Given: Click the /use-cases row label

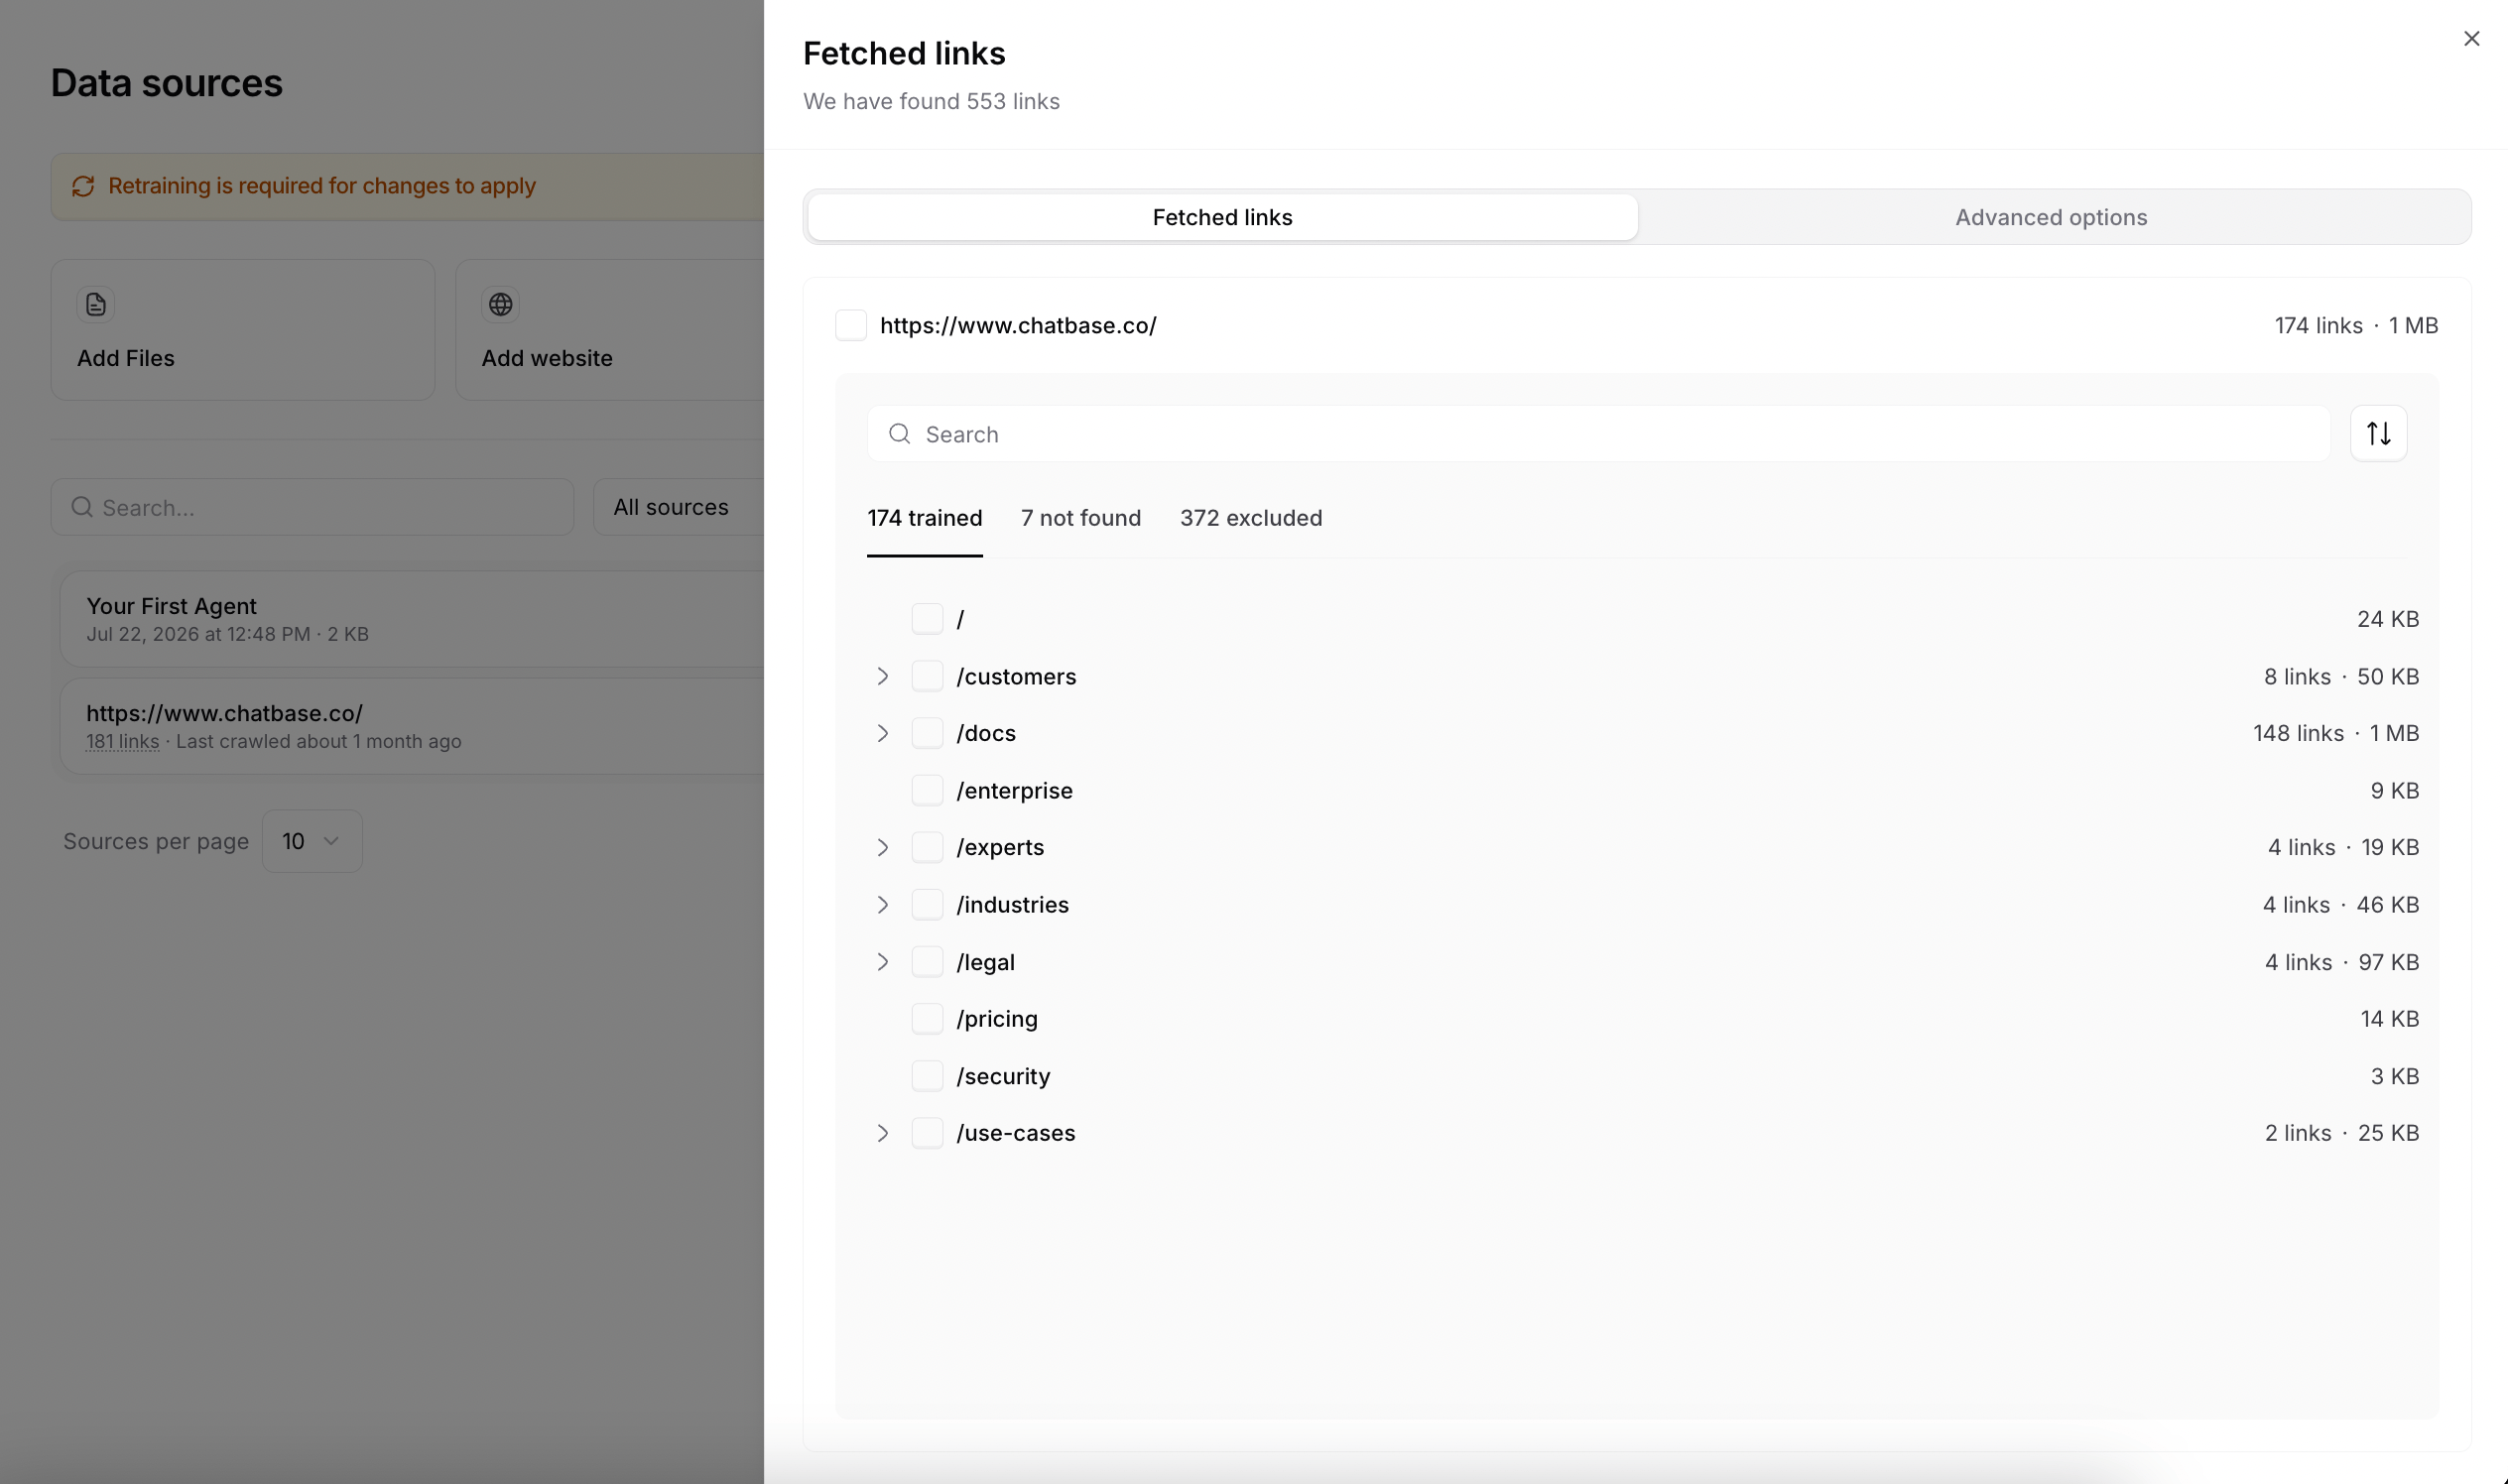Looking at the screenshot, I should click(x=1015, y=1133).
